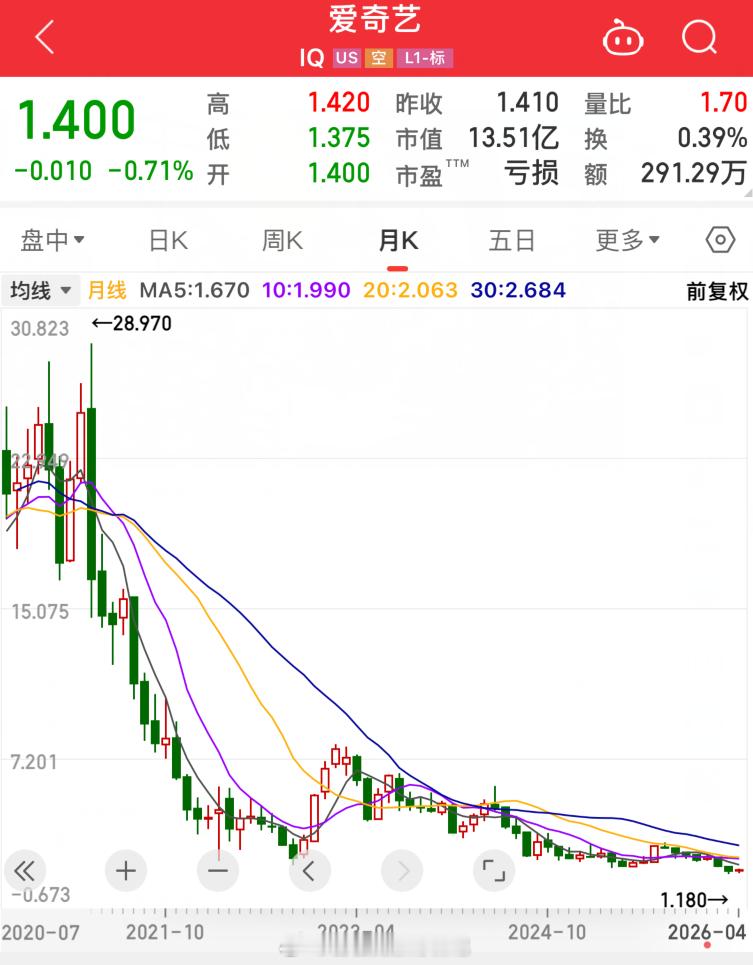This screenshot has height=965, width=753.
Task: Tap the previous close 1.410
Action: [x=528, y=103]
